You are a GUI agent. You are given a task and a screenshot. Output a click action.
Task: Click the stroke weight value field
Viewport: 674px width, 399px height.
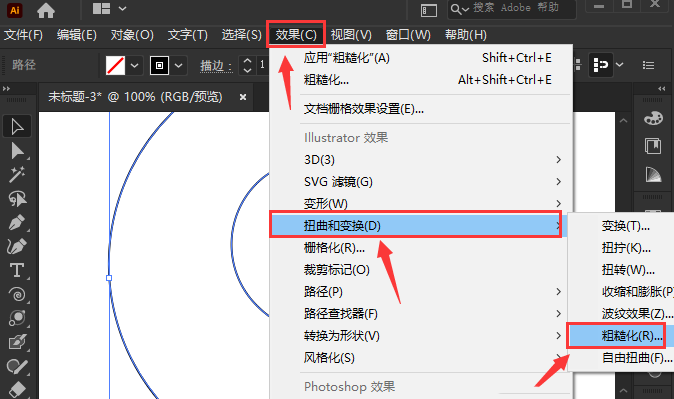click(x=263, y=65)
